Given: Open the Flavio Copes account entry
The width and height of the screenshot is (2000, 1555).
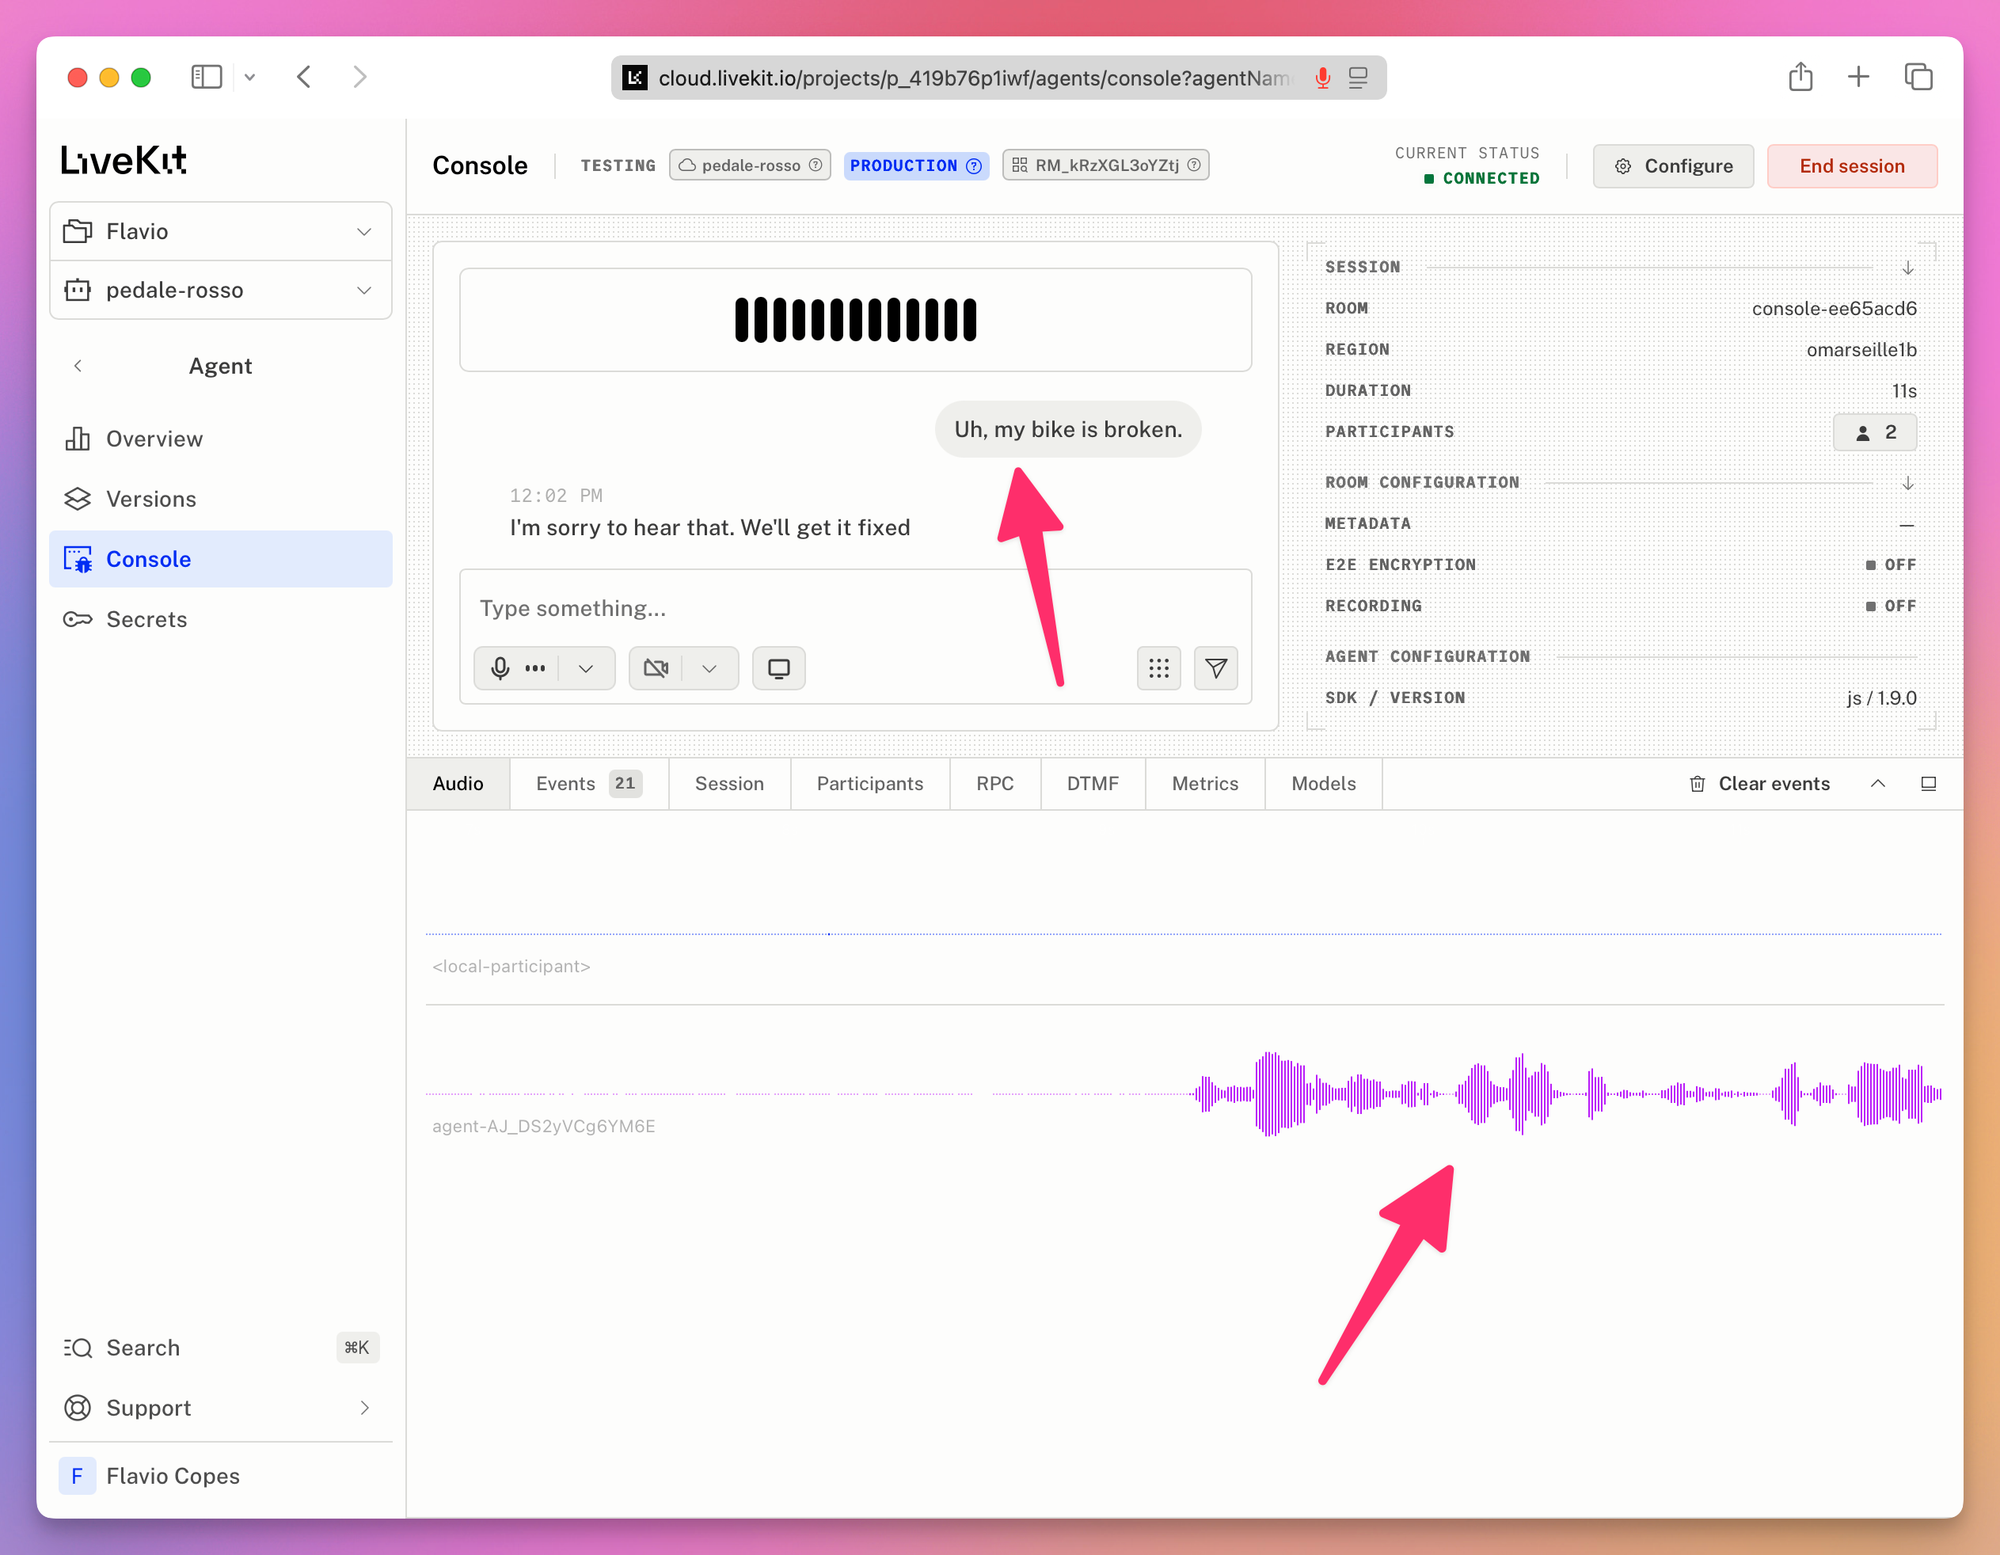Looking at the screenshot, I should (221, 1476).
